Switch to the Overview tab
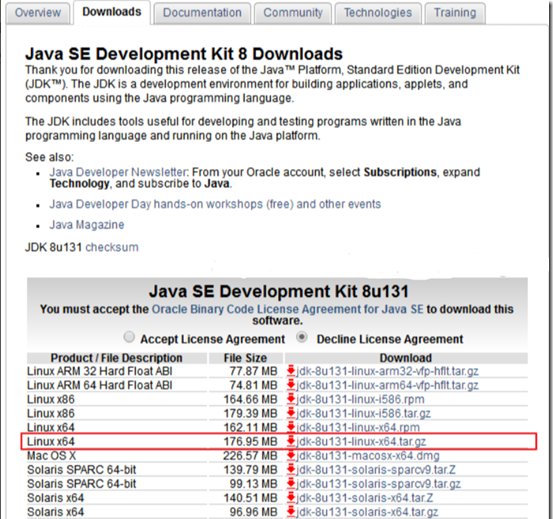The height and width of the screenshot is (519, 553). pos(38,13)
